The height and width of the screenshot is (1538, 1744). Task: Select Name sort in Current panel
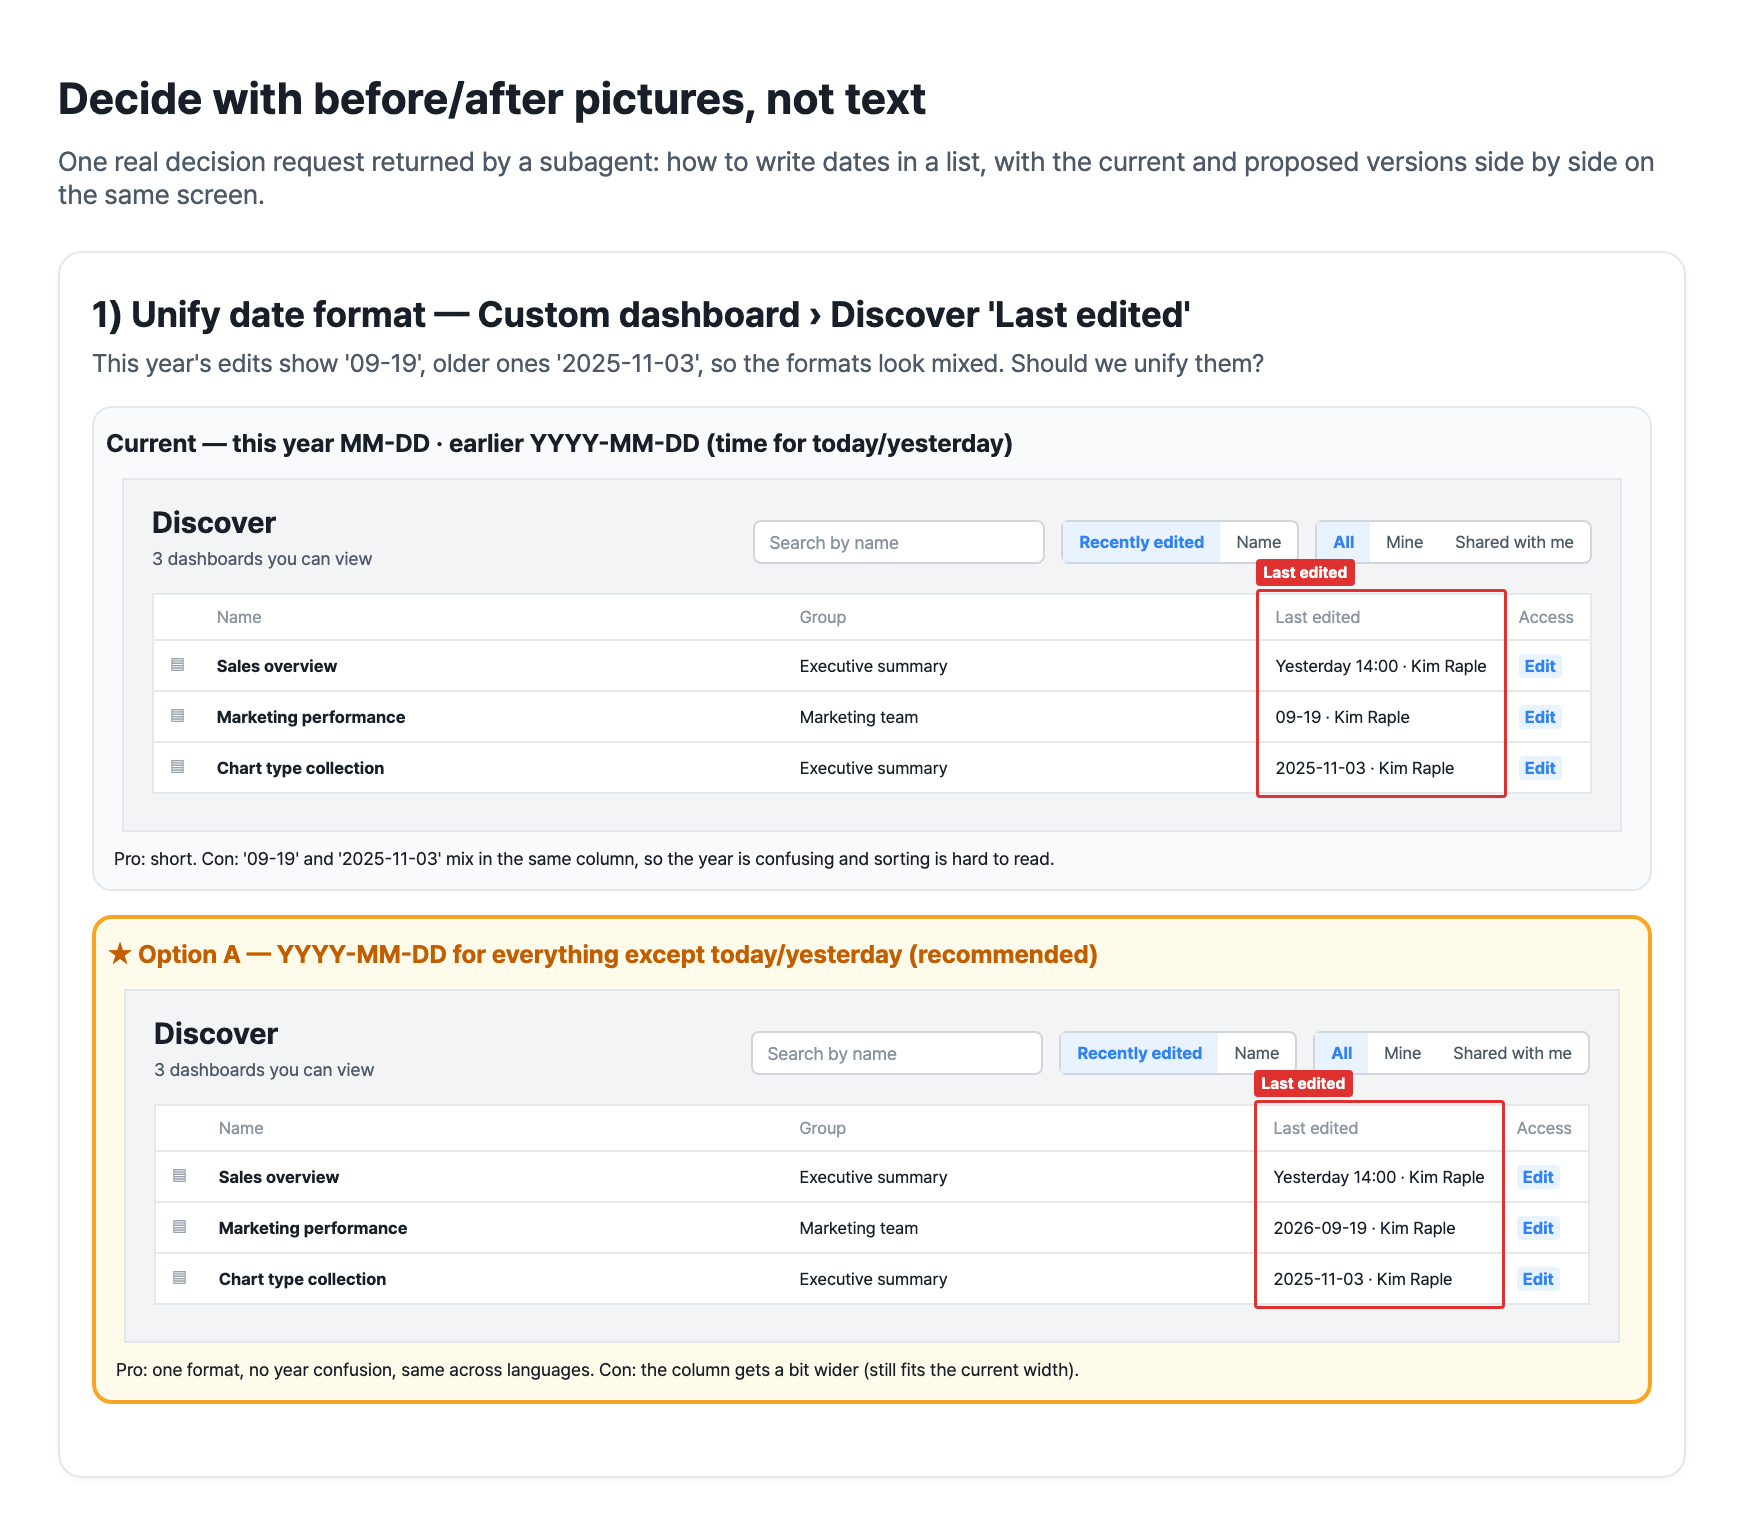point(1258,542)
